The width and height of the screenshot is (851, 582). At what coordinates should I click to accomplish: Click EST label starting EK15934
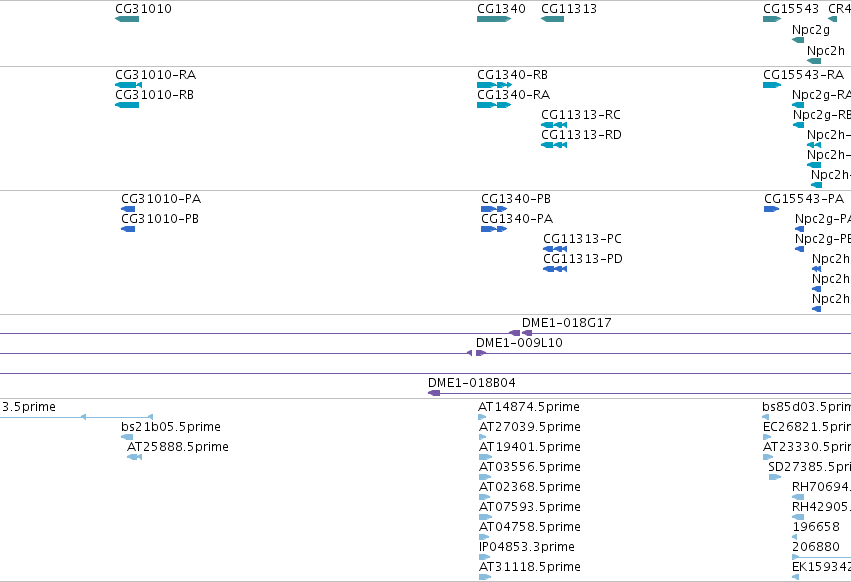click(x=821, y=567)
